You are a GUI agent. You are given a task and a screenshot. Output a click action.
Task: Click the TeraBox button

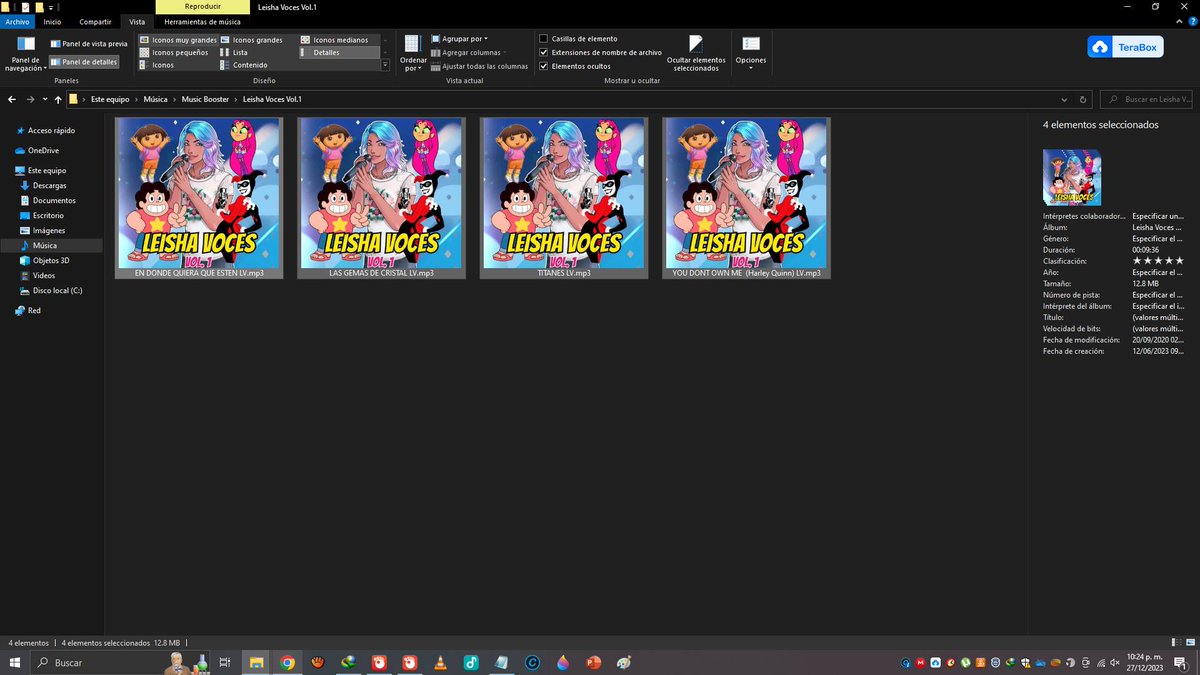pyautogui.click(x=1126, y=47)
